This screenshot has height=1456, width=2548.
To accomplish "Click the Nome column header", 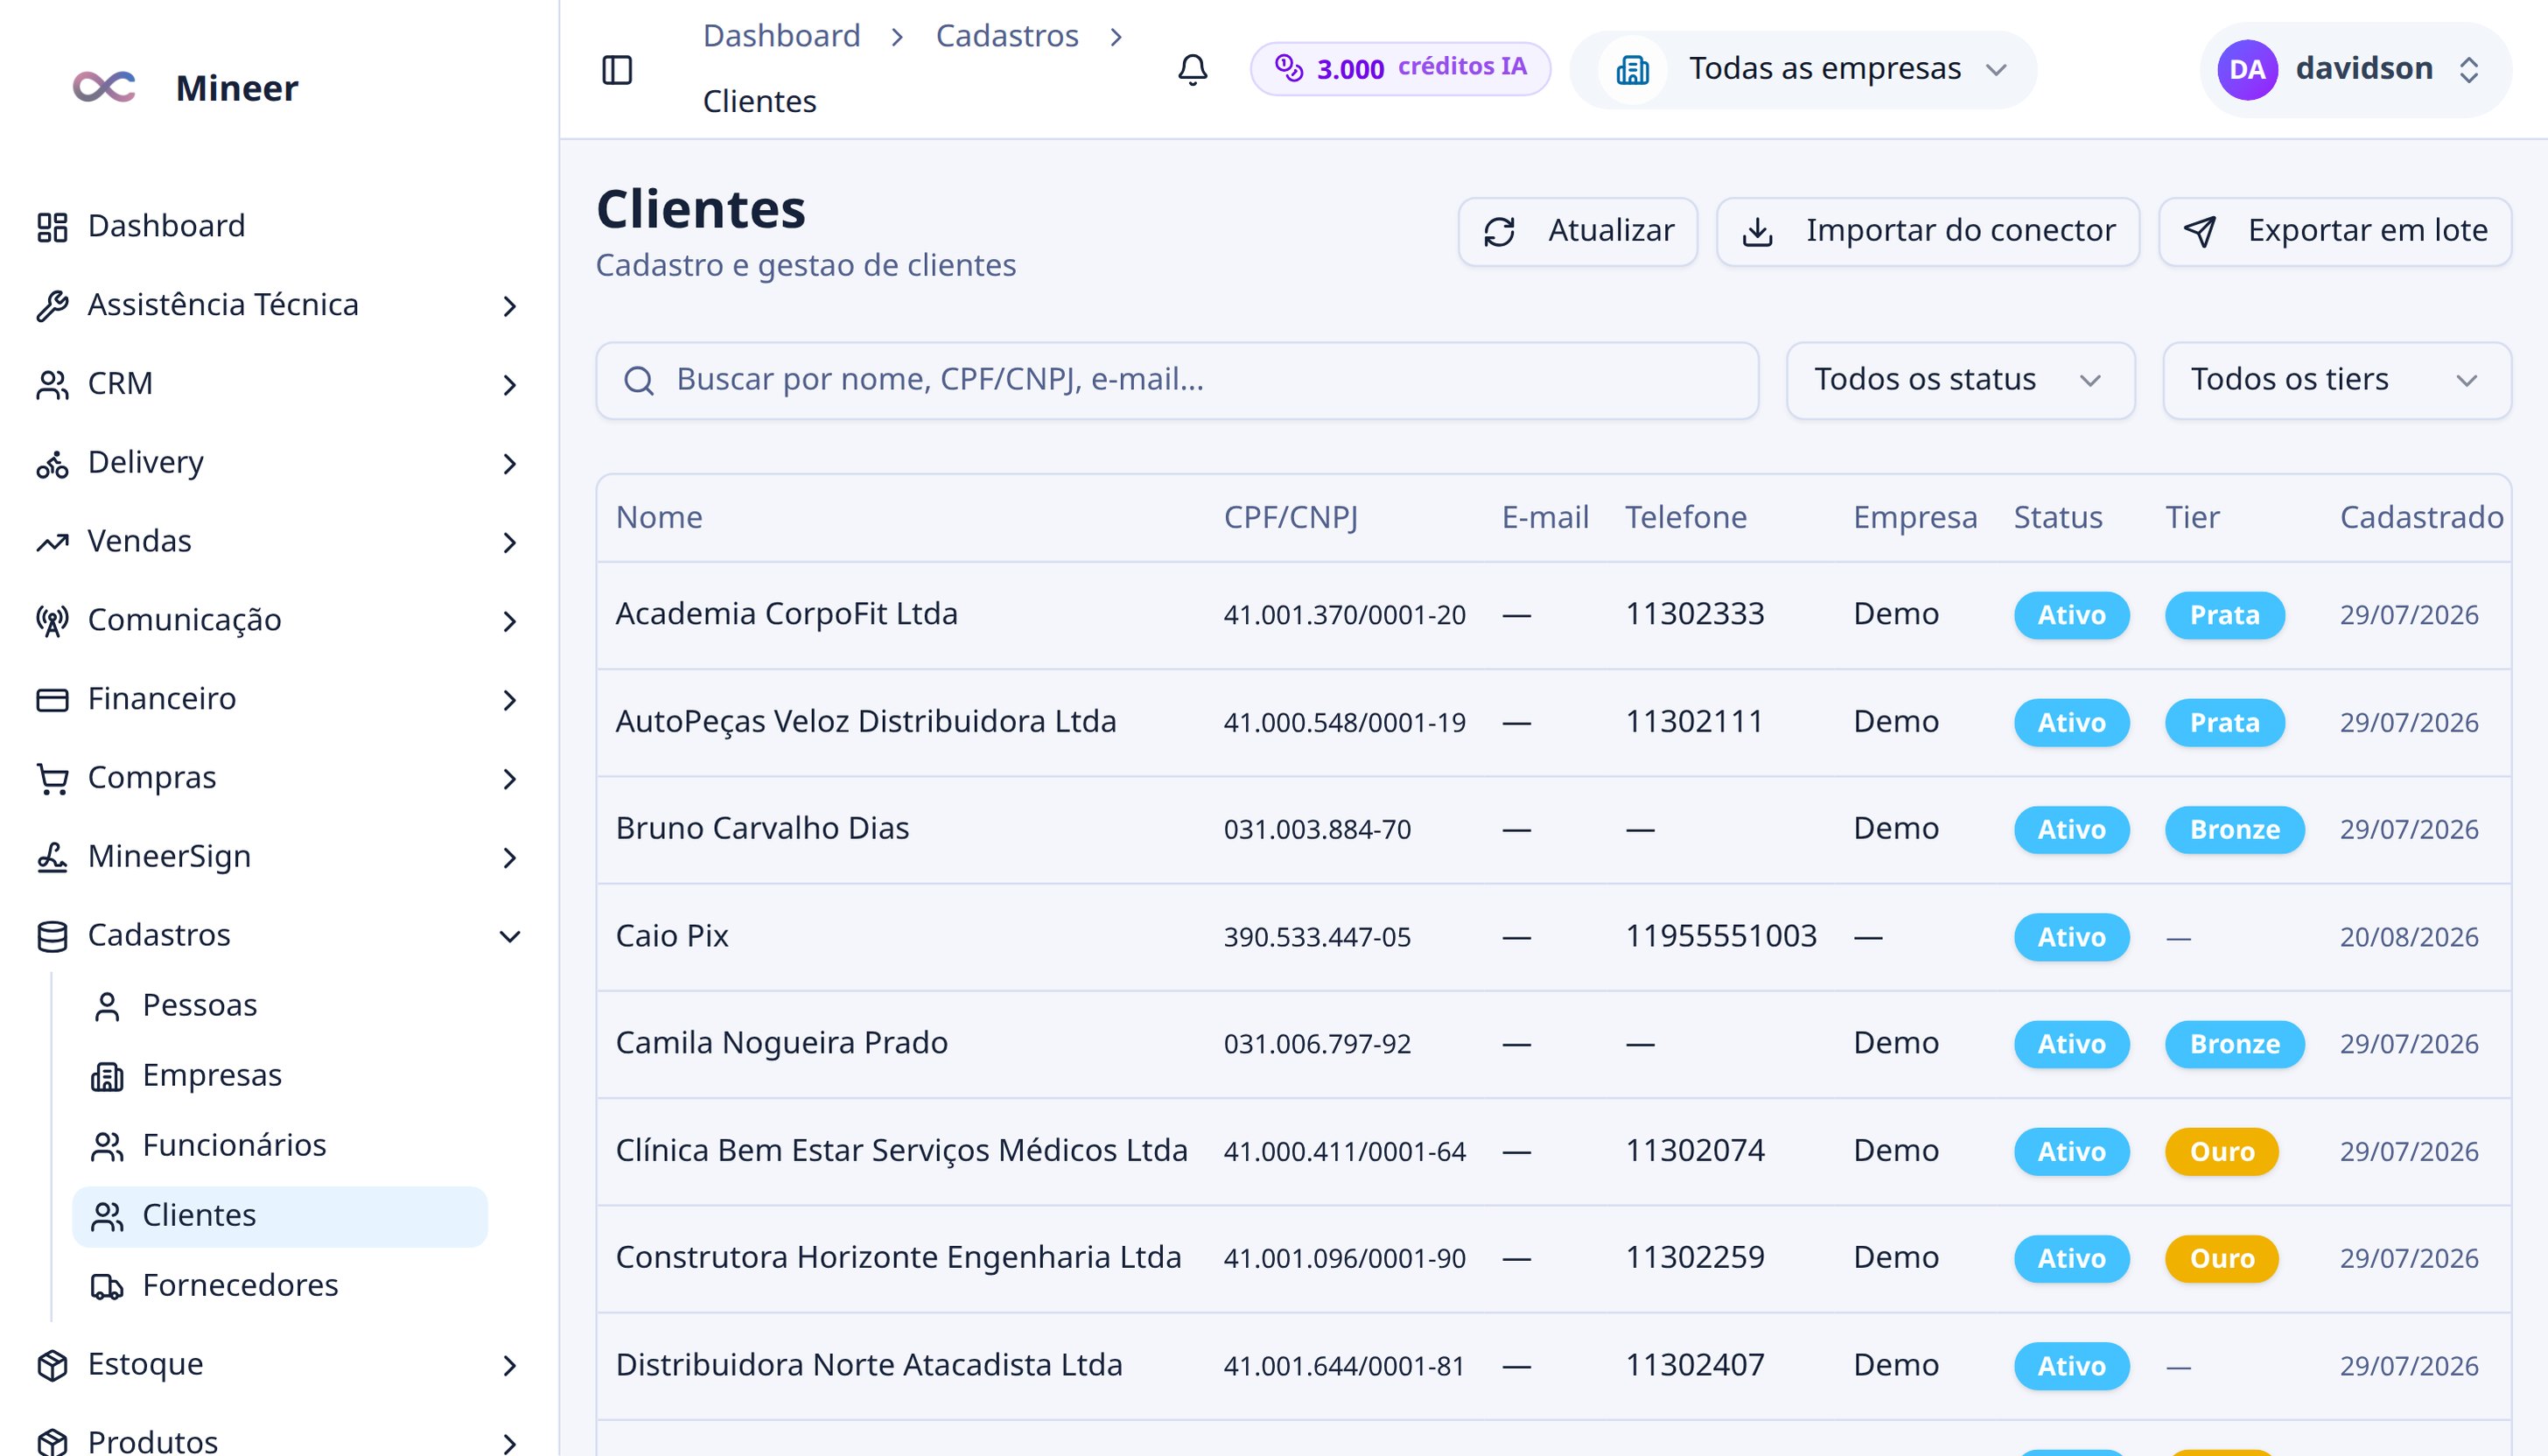I will [x=659, y=517].
